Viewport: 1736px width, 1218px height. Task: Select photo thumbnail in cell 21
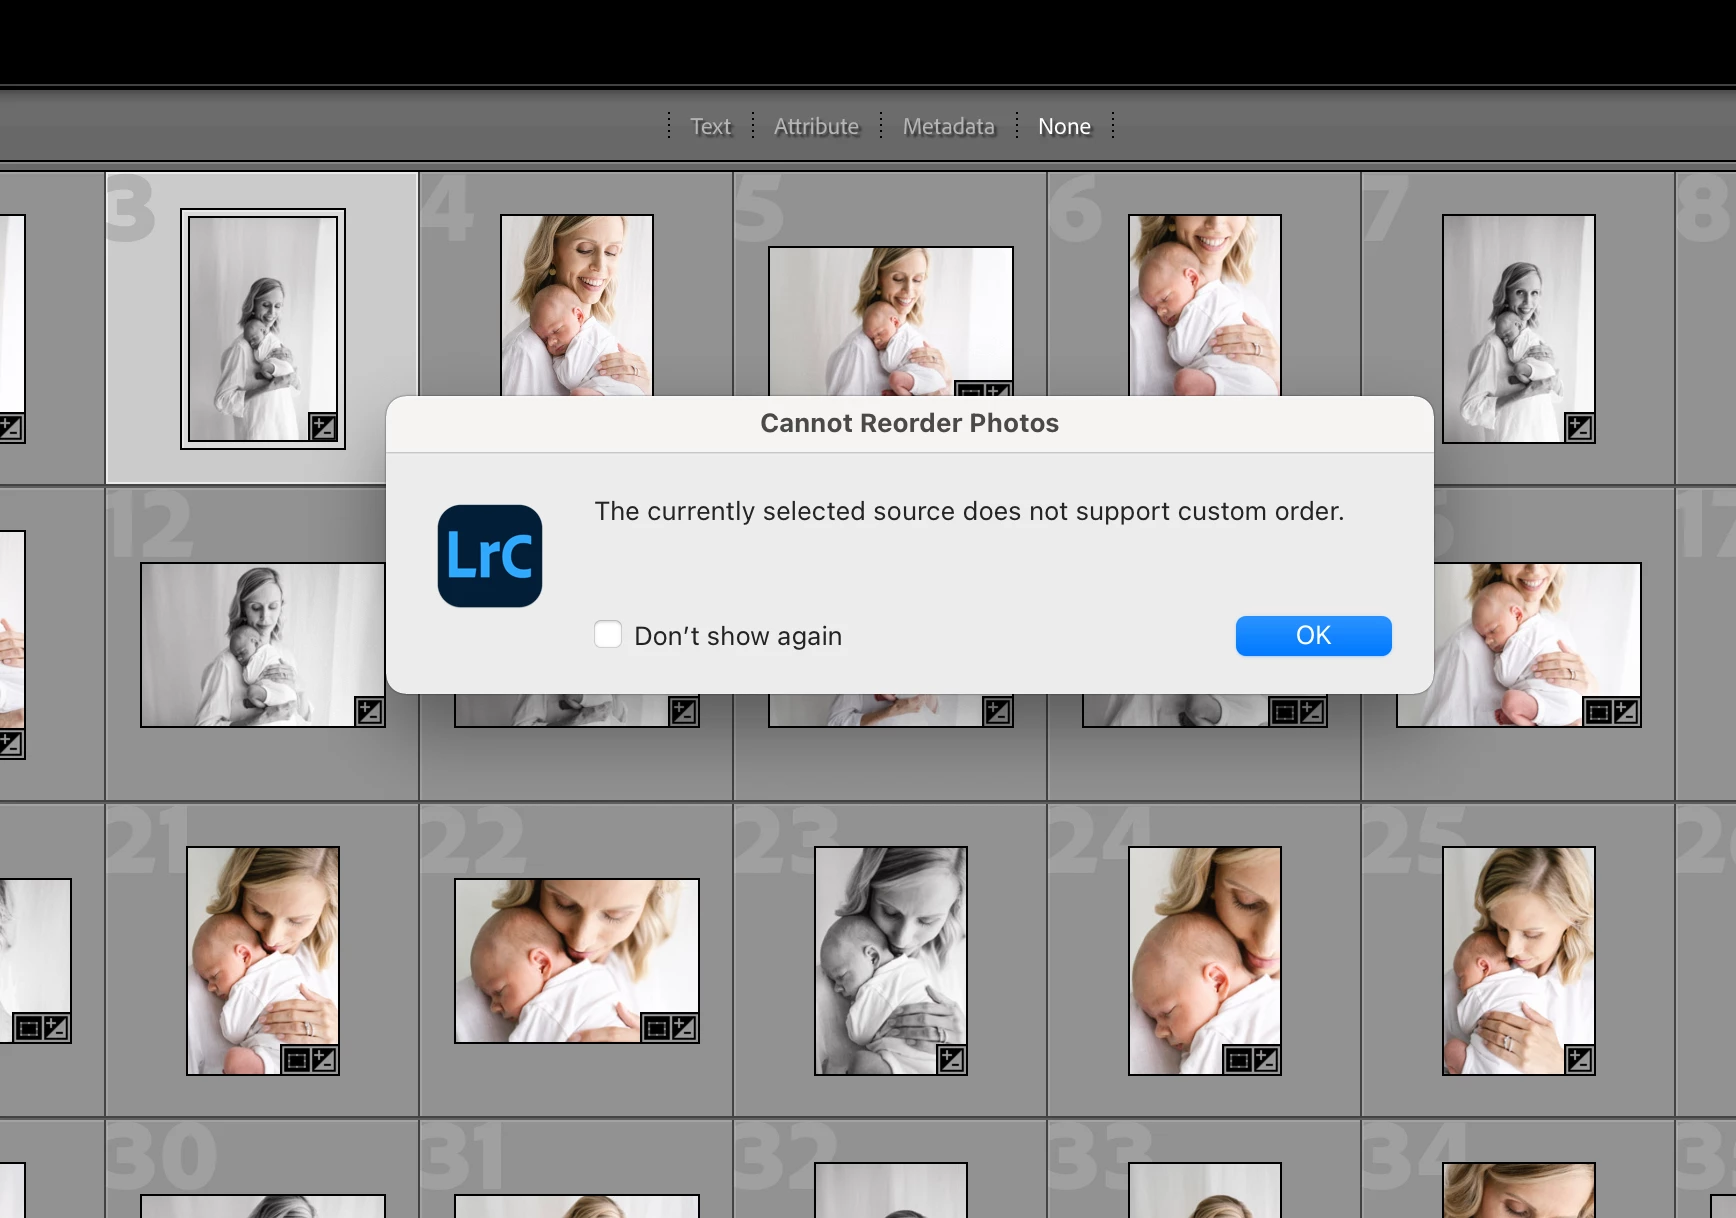coord(263,961)
